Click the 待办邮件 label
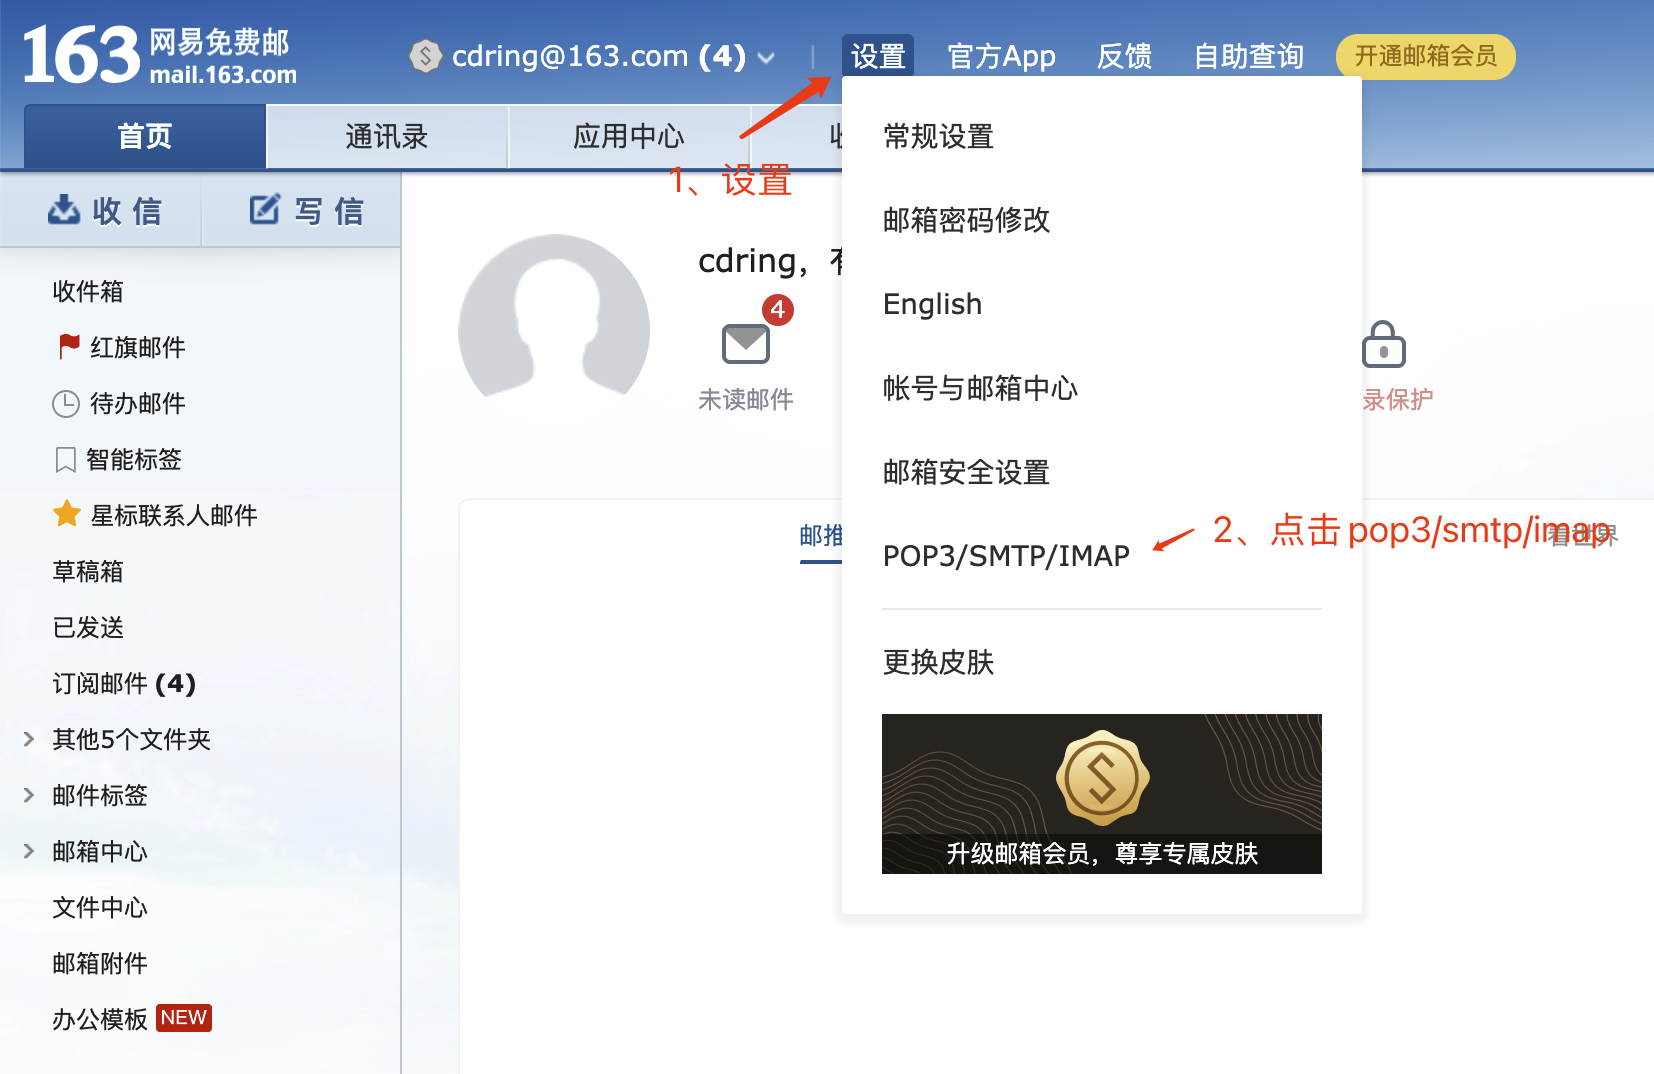The image size is (1654, 1074). [138, 403]
